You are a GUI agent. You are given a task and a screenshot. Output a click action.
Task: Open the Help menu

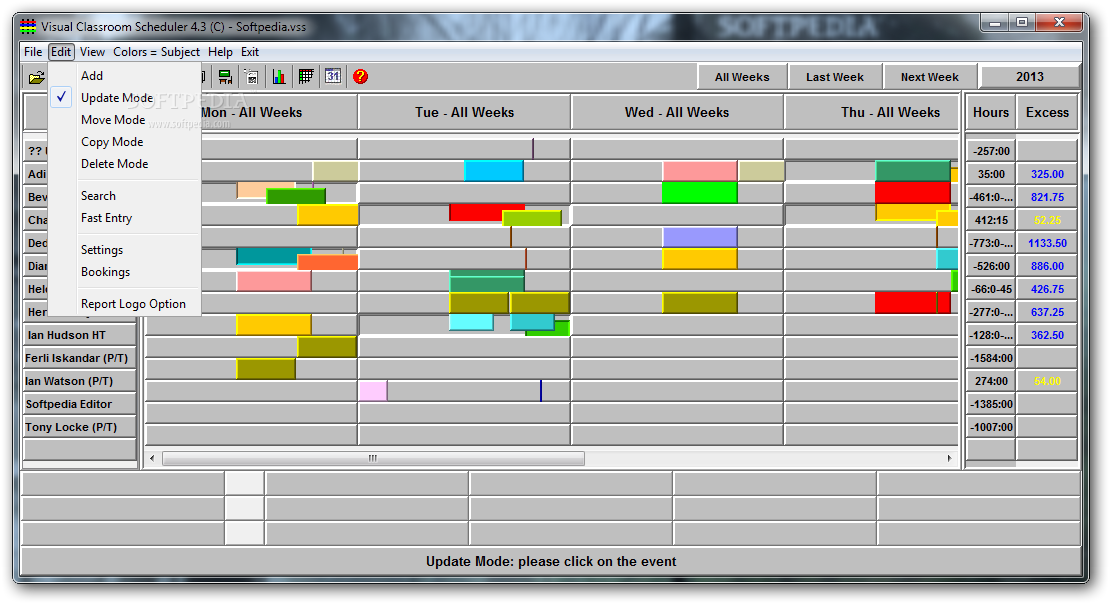coord(220,52)
